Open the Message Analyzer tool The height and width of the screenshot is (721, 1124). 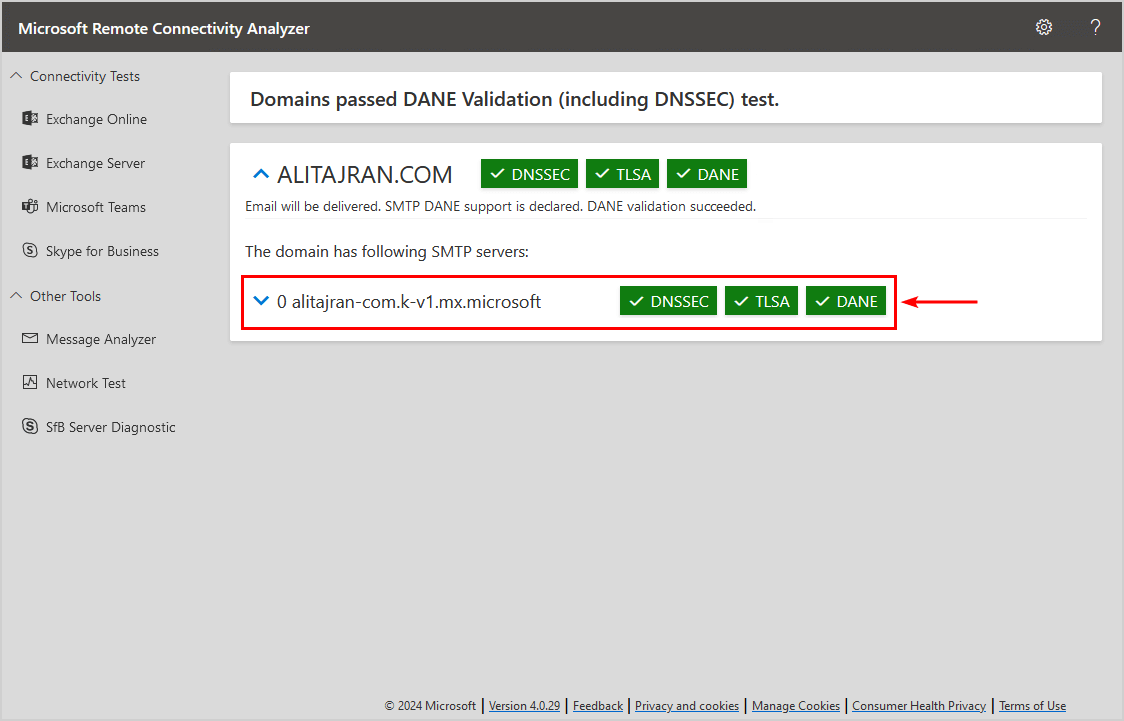100,340
